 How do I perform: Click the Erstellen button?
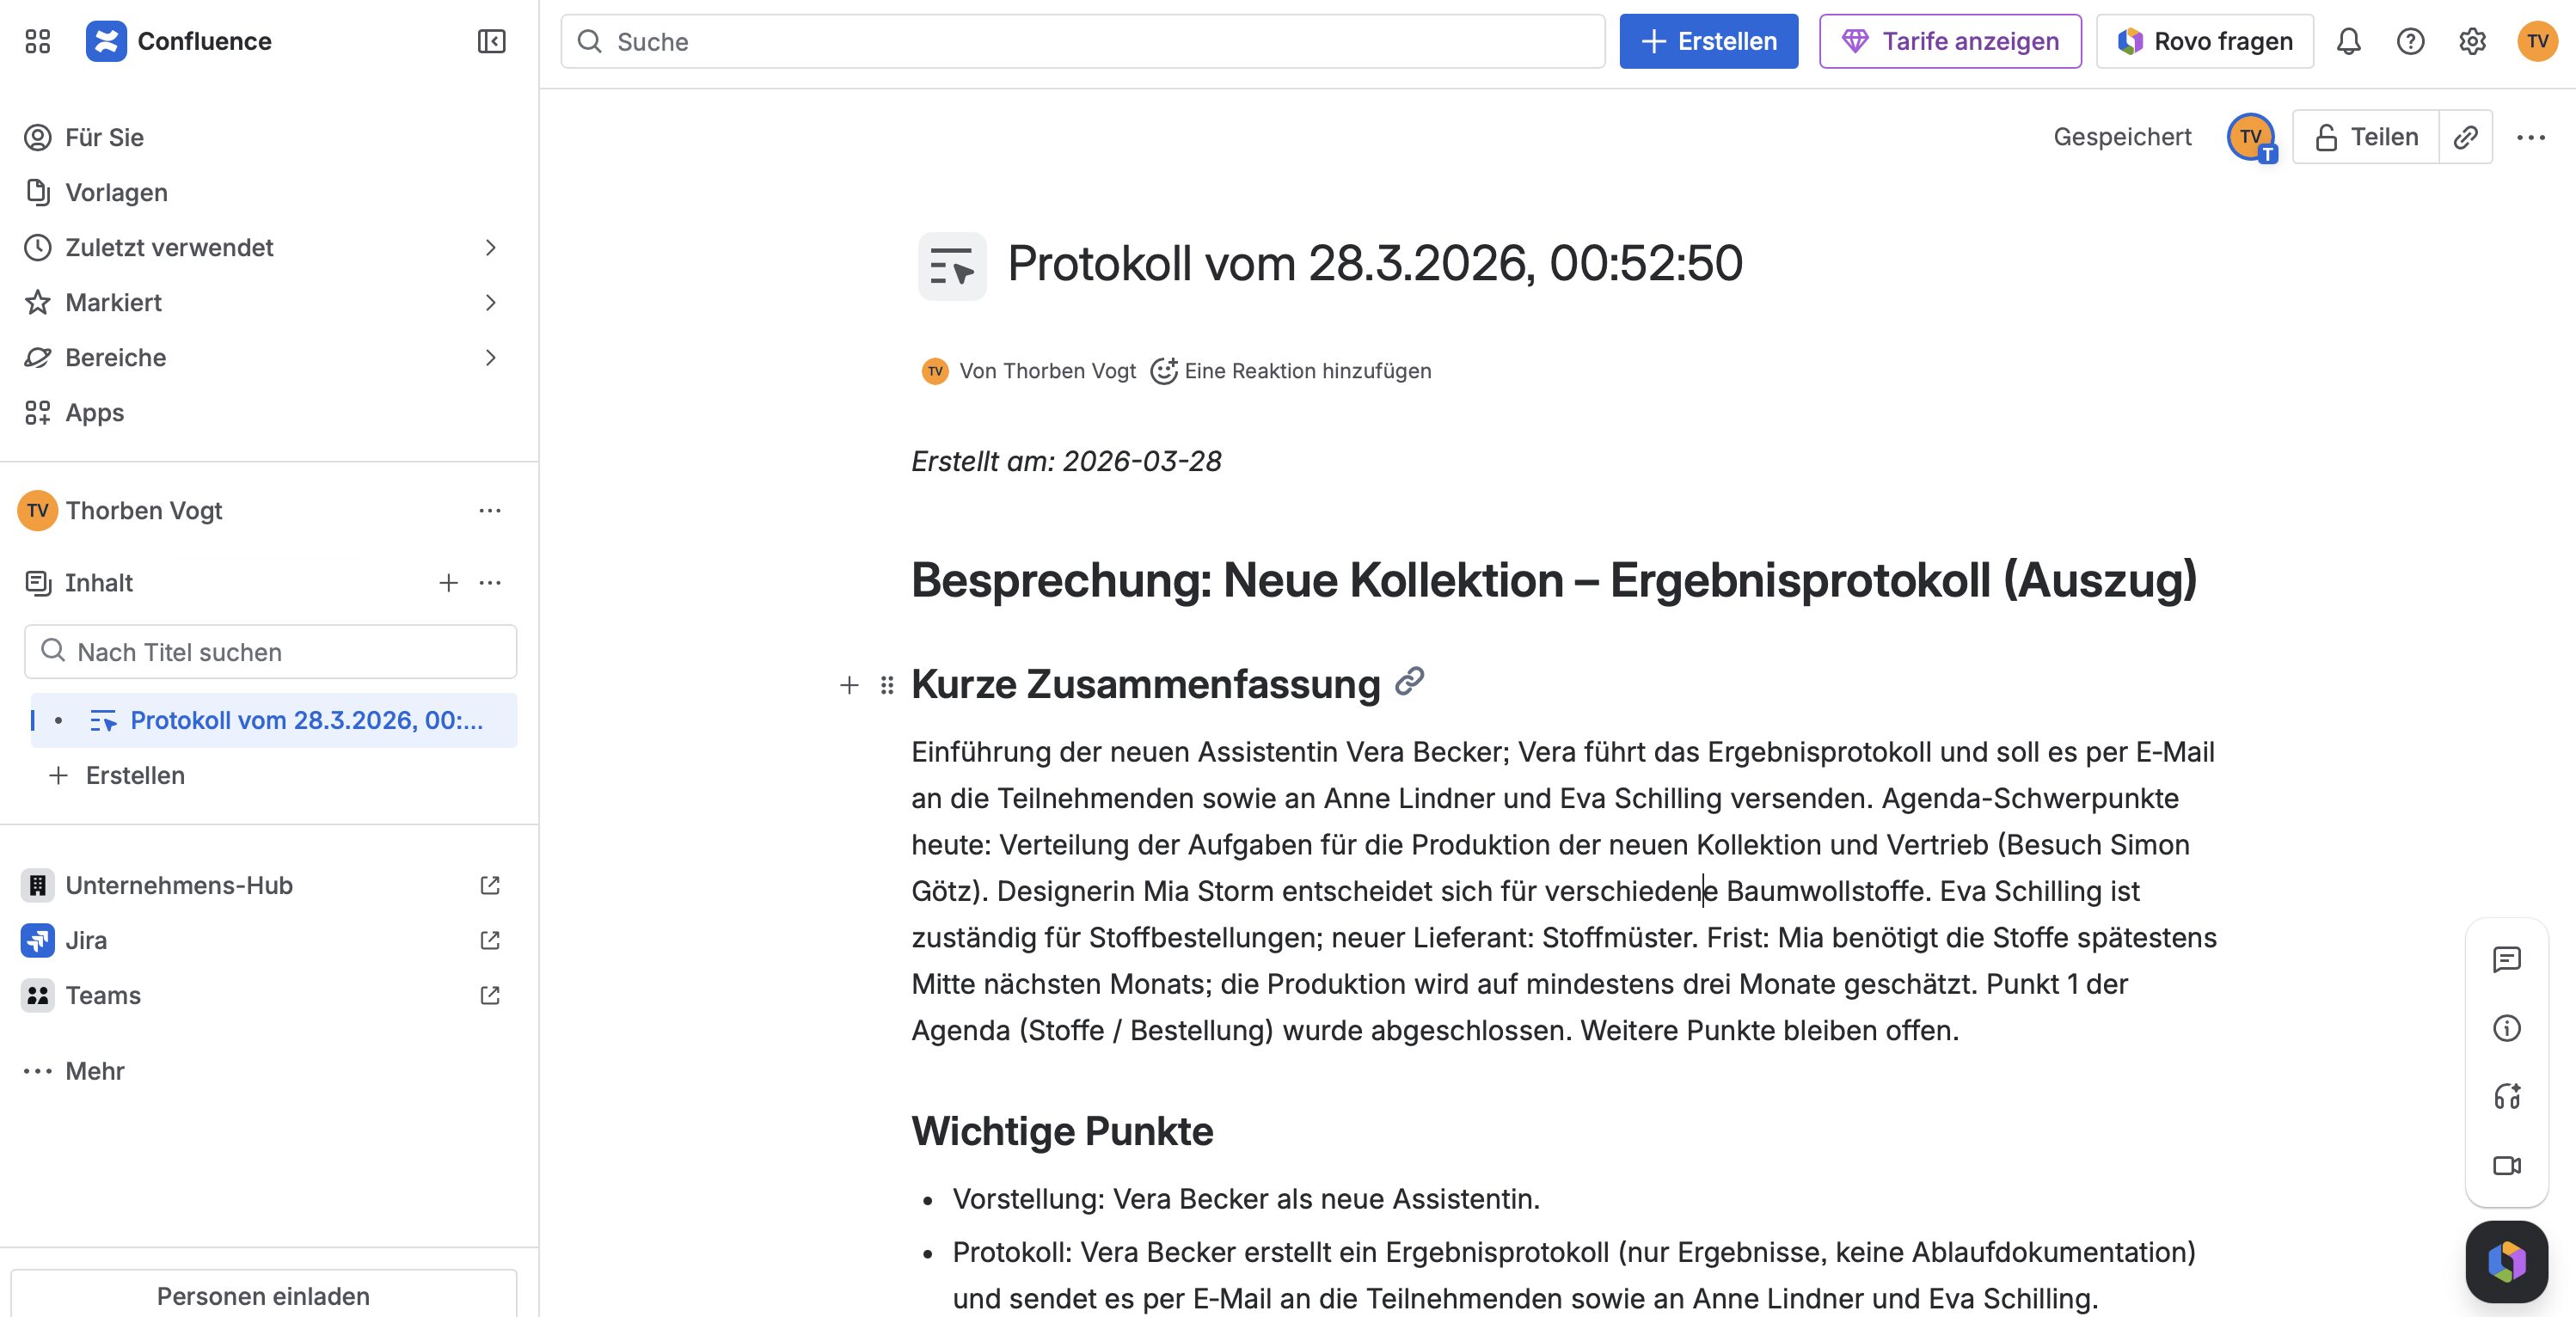tap(1709, 41)
